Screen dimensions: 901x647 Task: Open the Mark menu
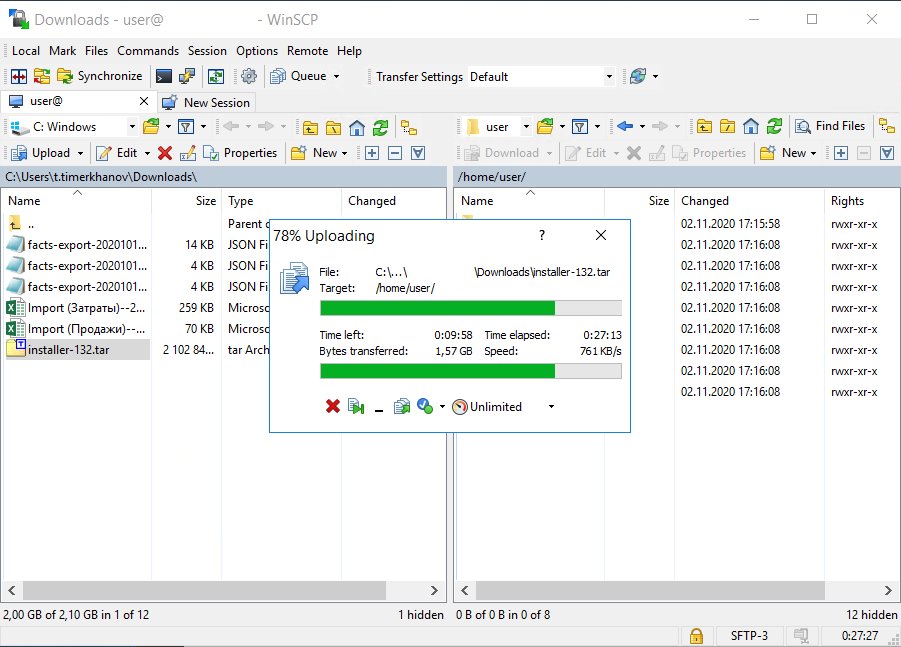[x=62, y=51]
